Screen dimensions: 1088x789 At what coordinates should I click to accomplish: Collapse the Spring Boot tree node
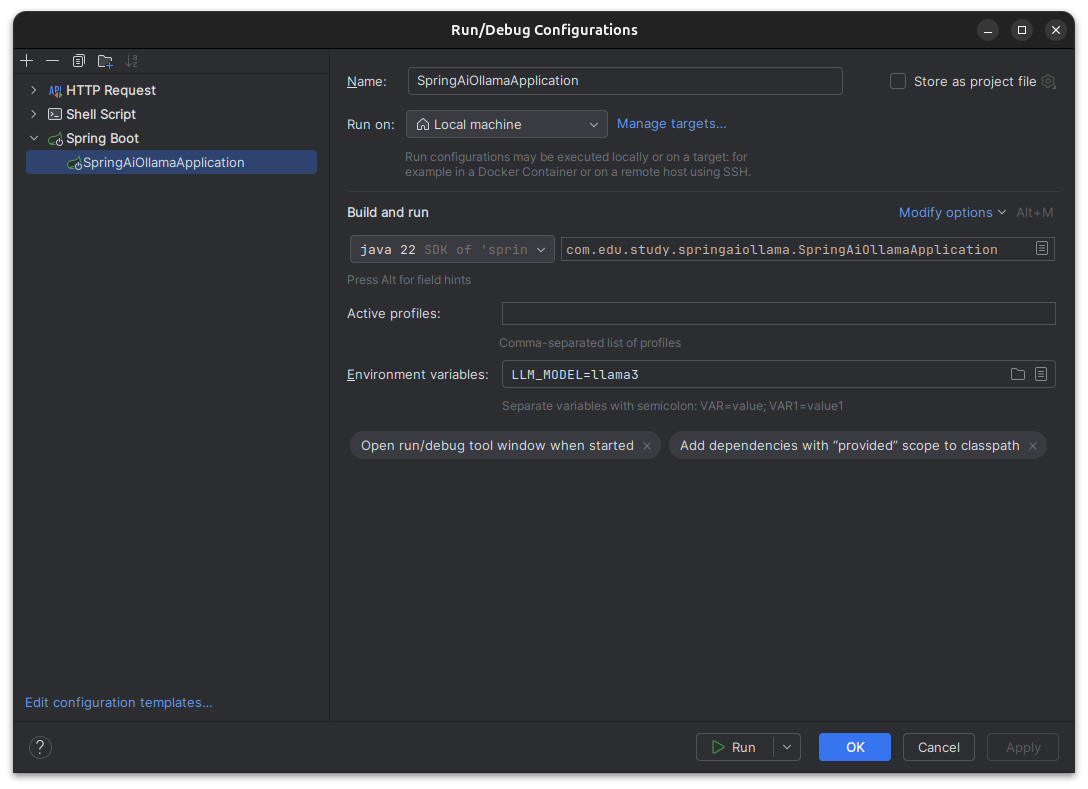33,138
